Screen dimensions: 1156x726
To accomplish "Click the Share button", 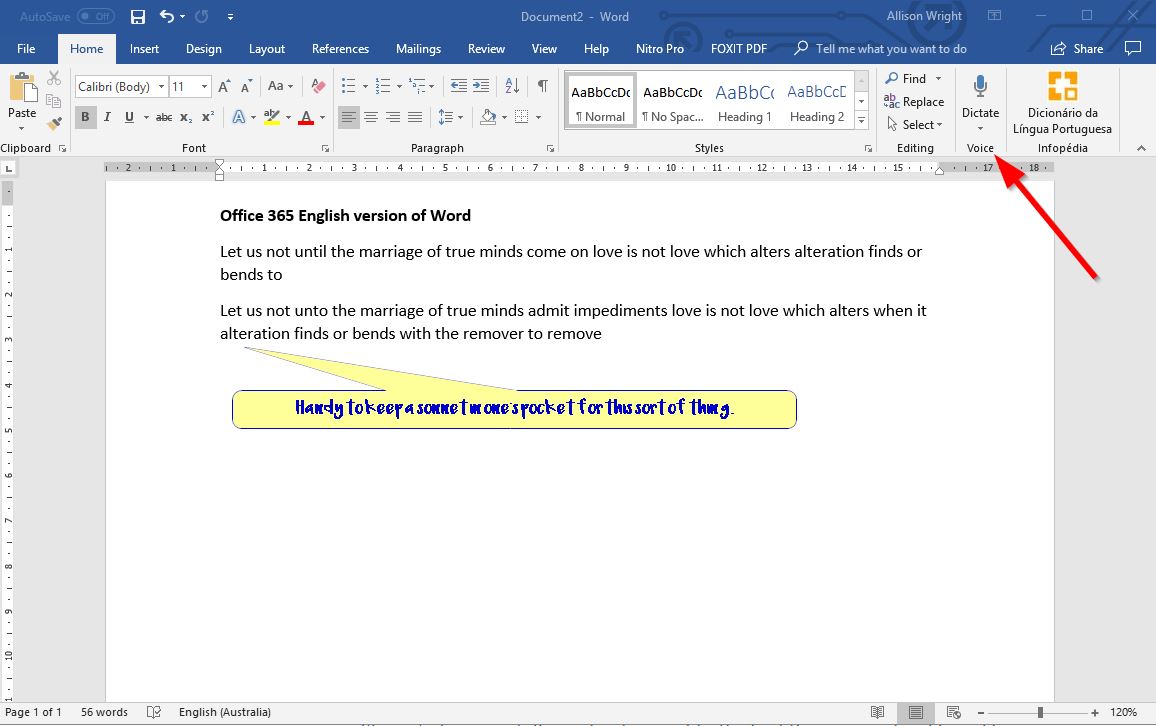I will point(1077,49).
